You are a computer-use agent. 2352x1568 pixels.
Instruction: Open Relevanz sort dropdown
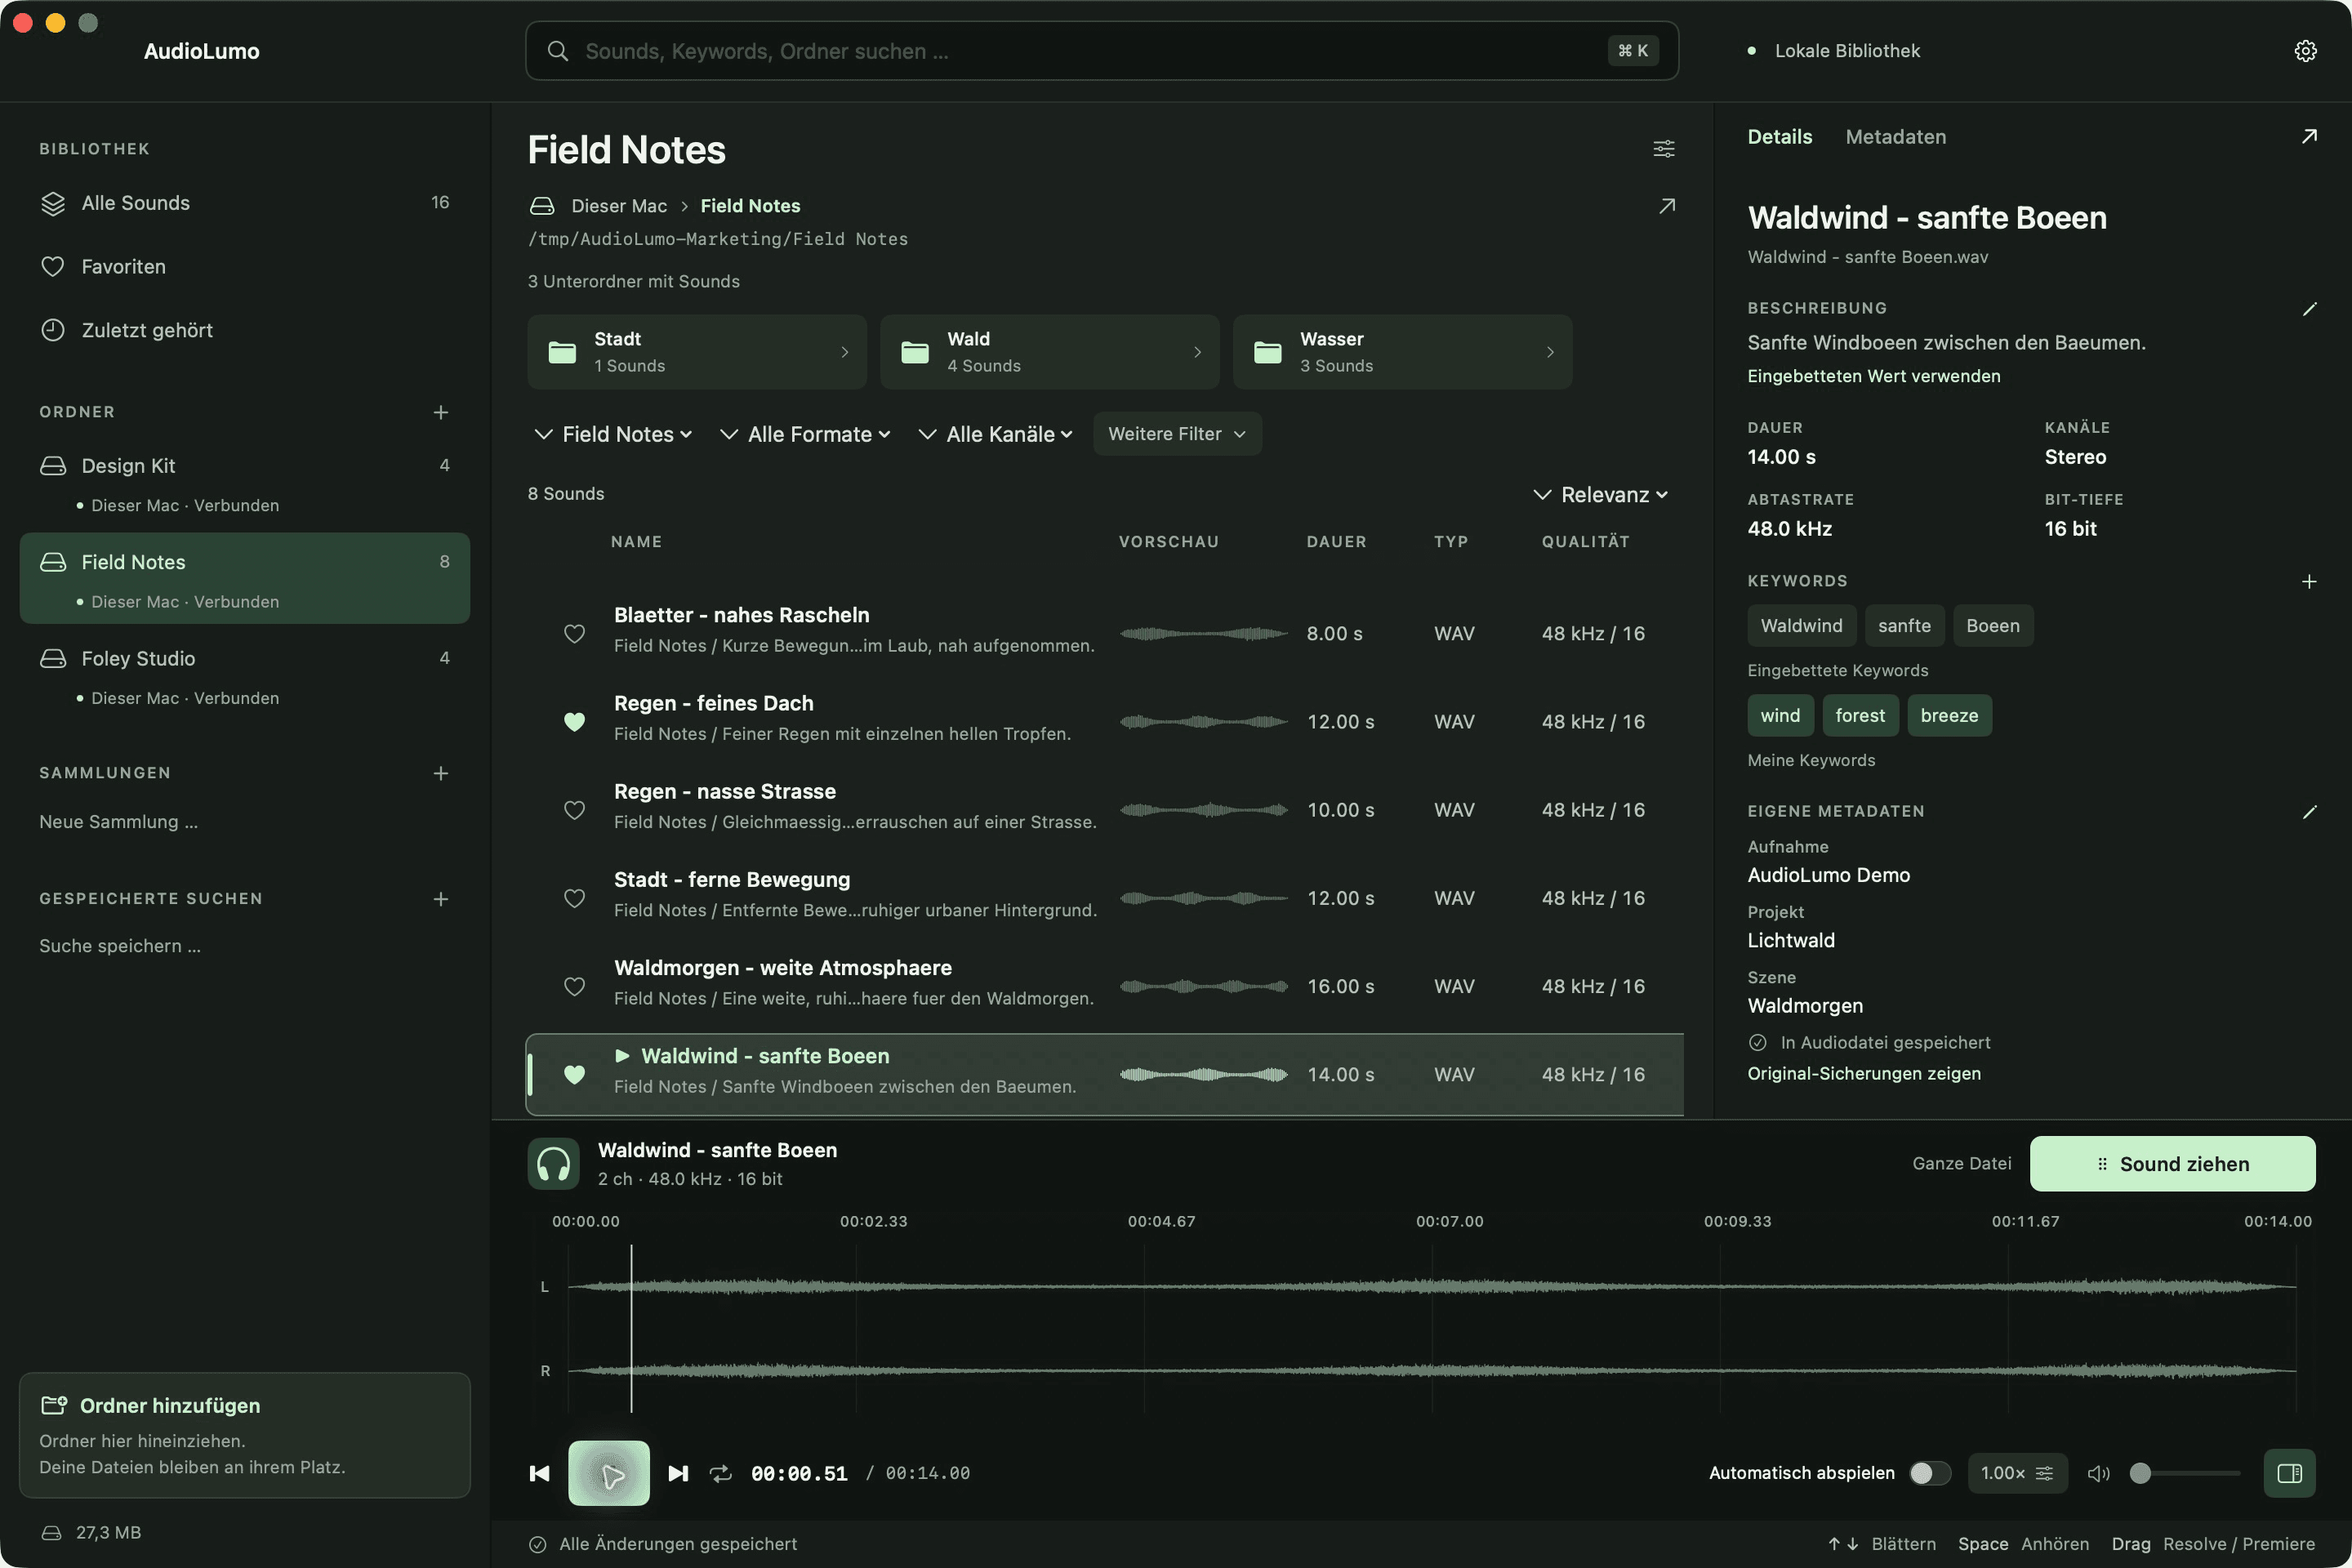pyautogui.click(x=1601, y=495)
